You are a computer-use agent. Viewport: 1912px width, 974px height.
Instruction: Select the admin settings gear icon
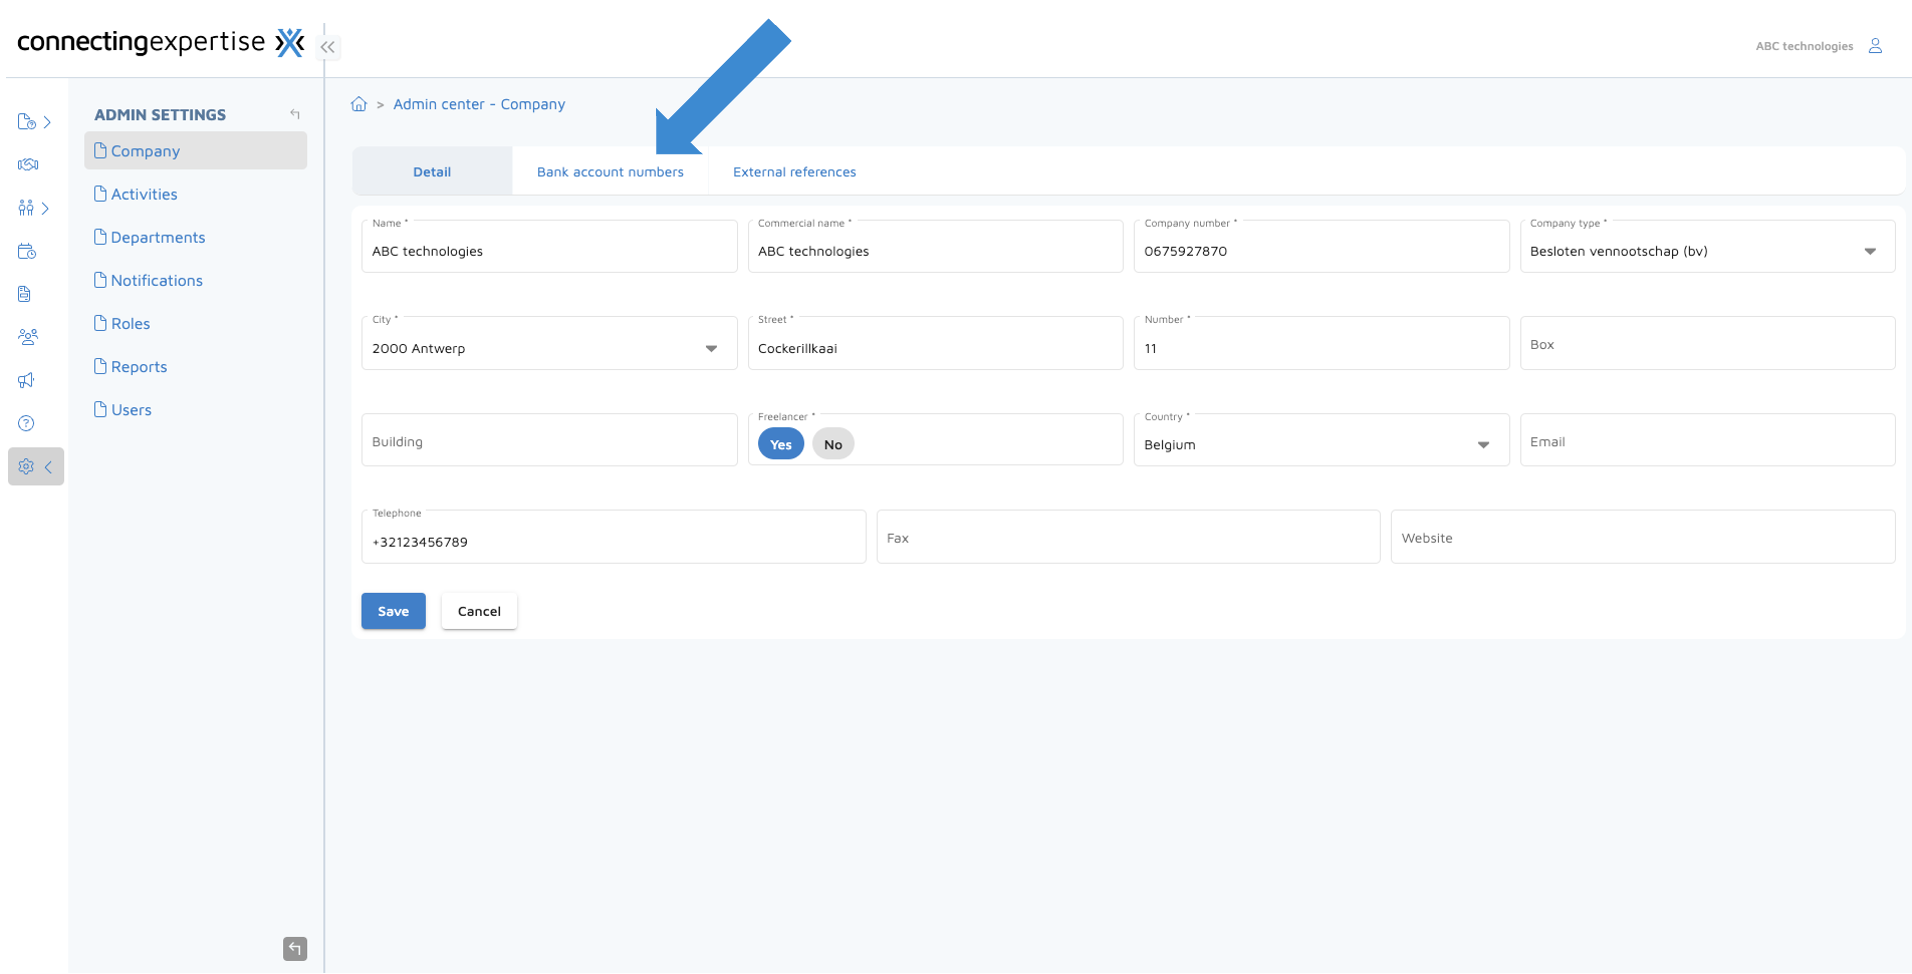coord(27,466)
